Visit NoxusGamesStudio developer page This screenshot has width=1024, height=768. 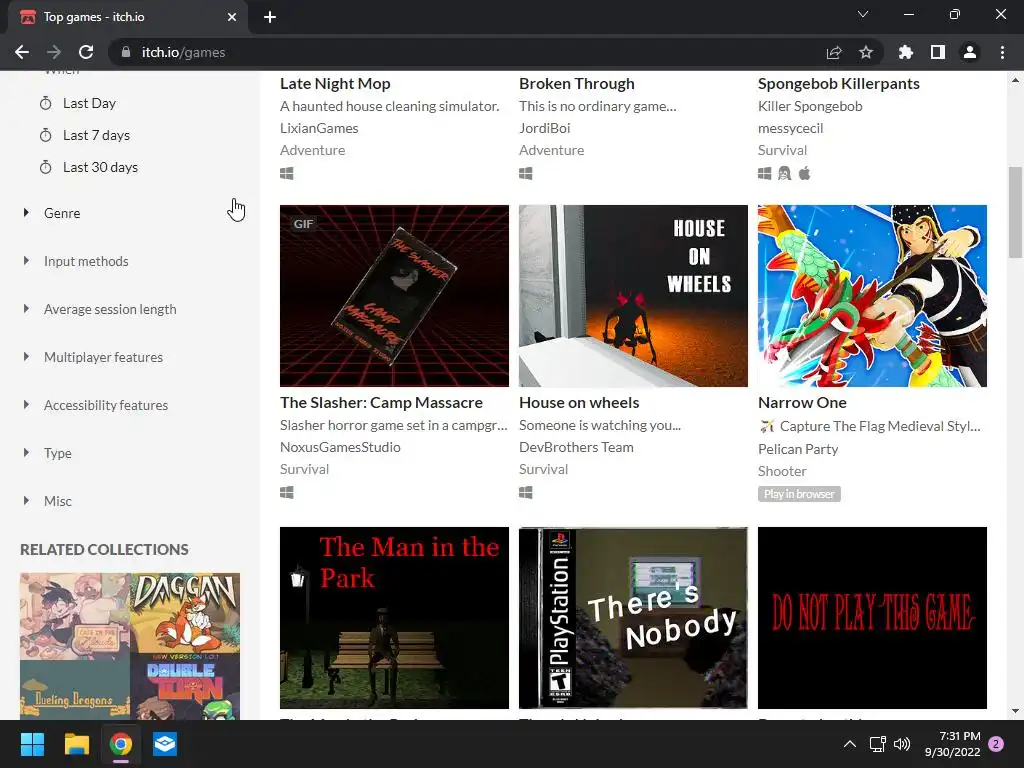coord(340,447)
